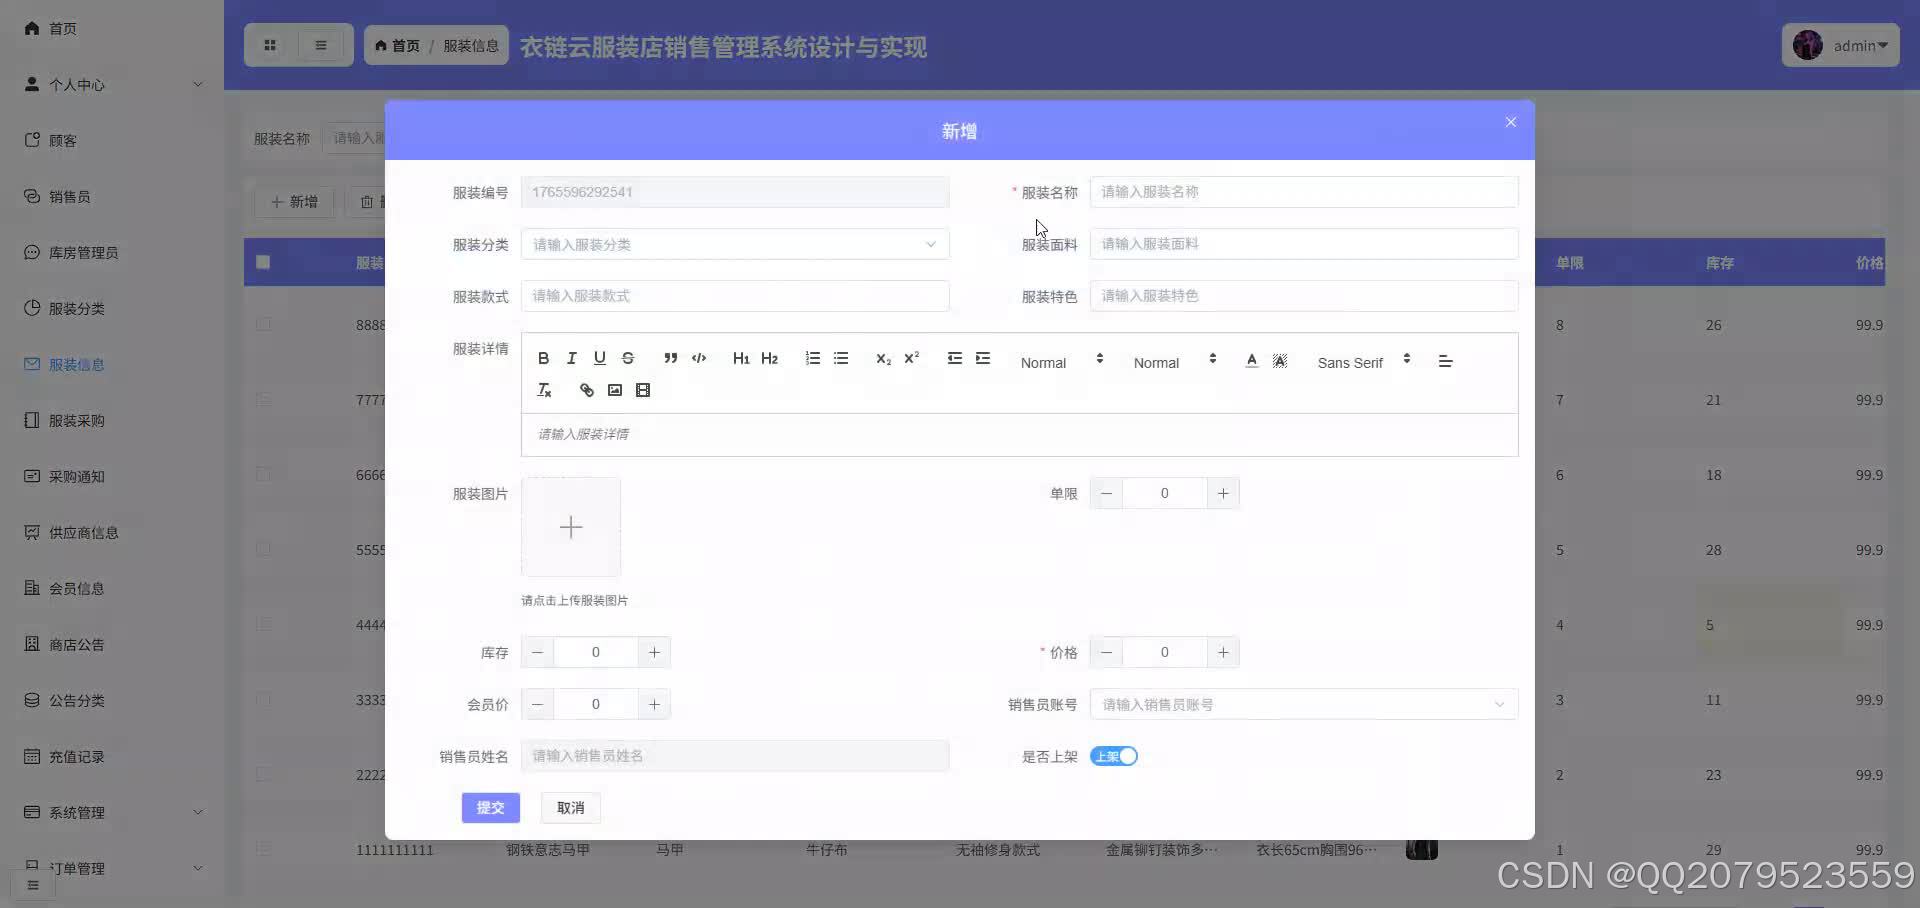
Task: Apply Heading 2 style
Action: (x=769, y=358)
